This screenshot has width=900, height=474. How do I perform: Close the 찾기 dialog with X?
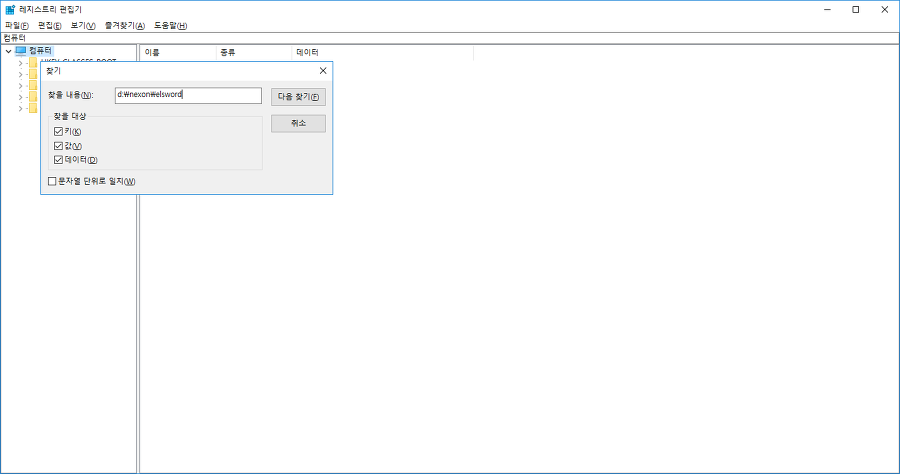click(322, 71)
